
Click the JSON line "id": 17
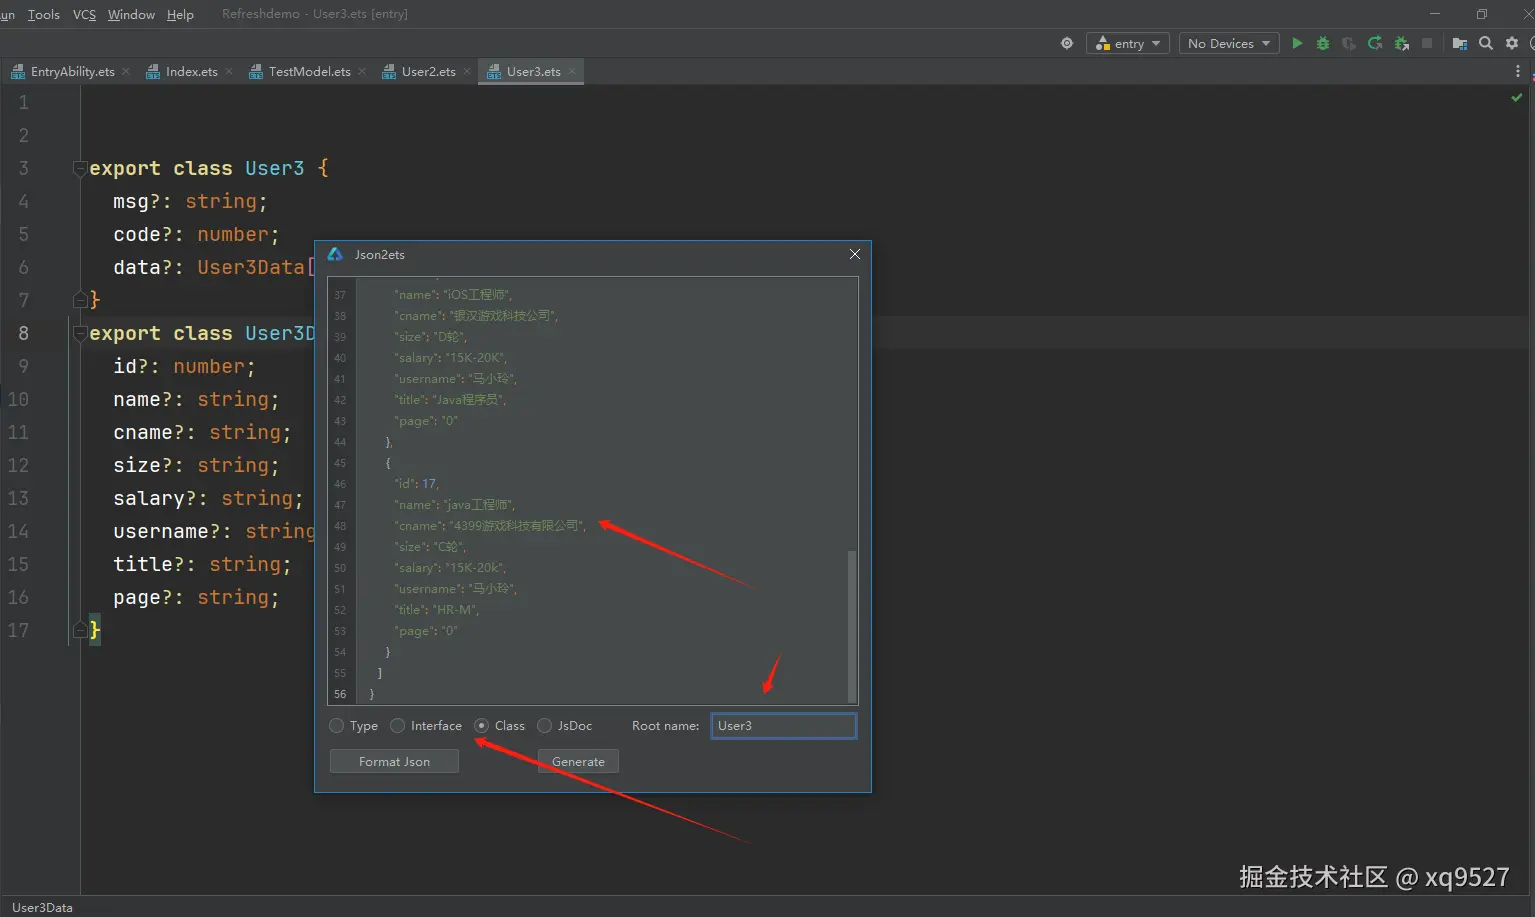(x=416, y=484)
